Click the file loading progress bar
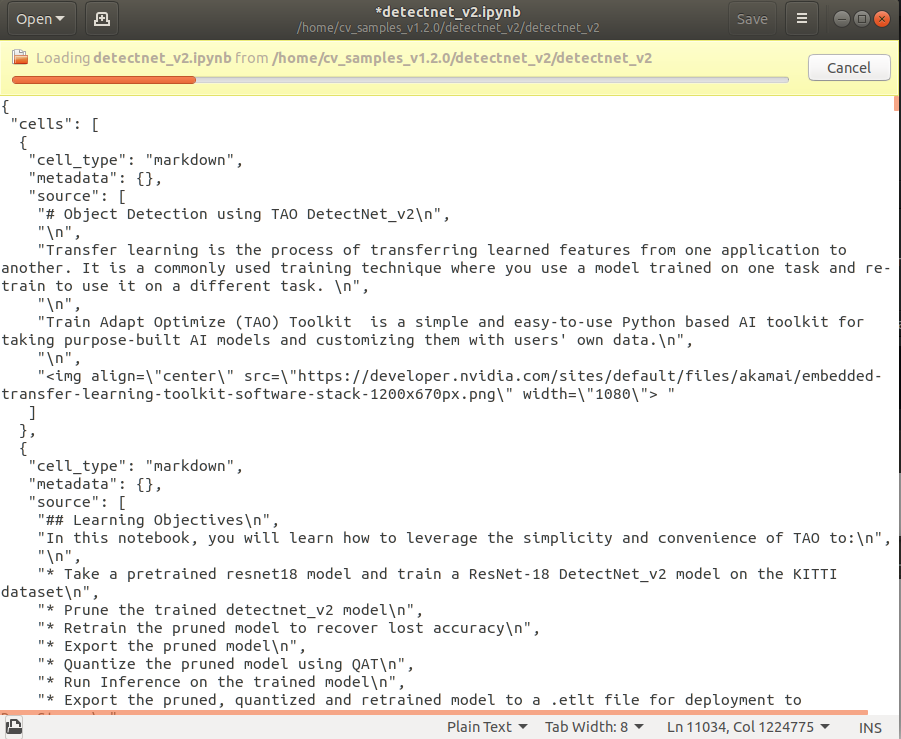901x739 pixels. [x=400, y=80]
